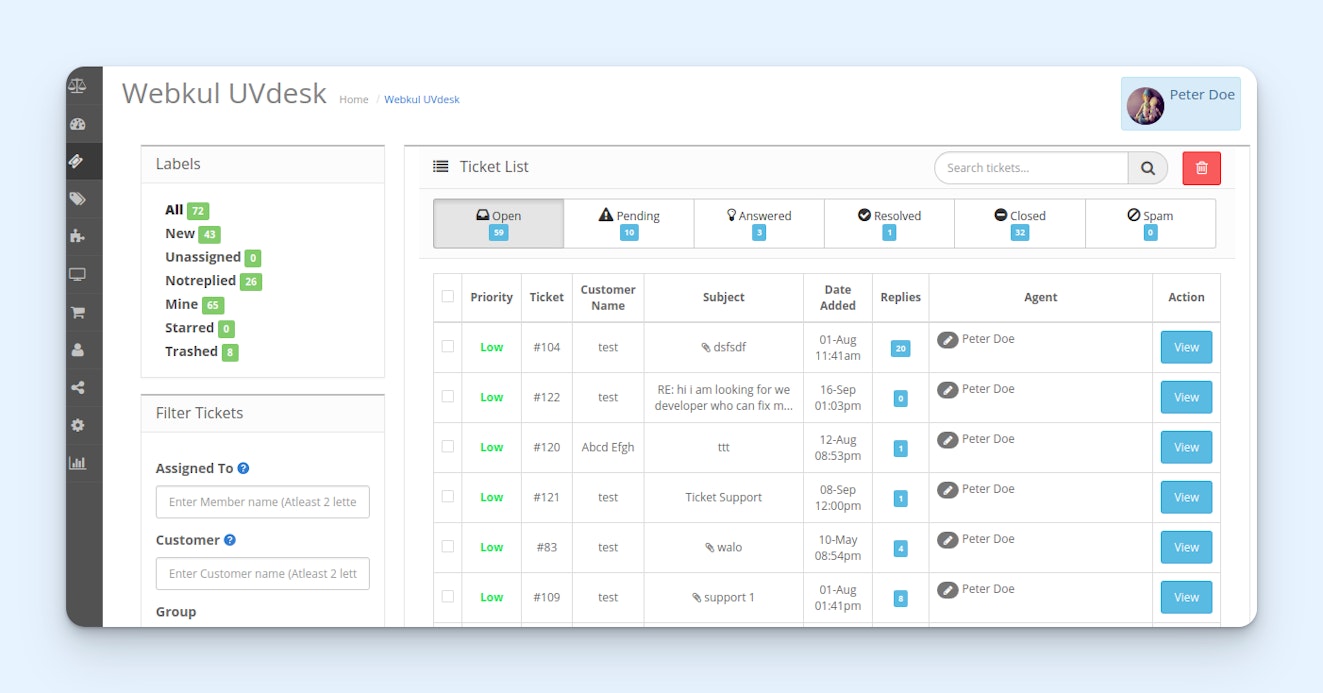1323x693 pixels.
Task: Select the All label filter
Action: point(186,210)
